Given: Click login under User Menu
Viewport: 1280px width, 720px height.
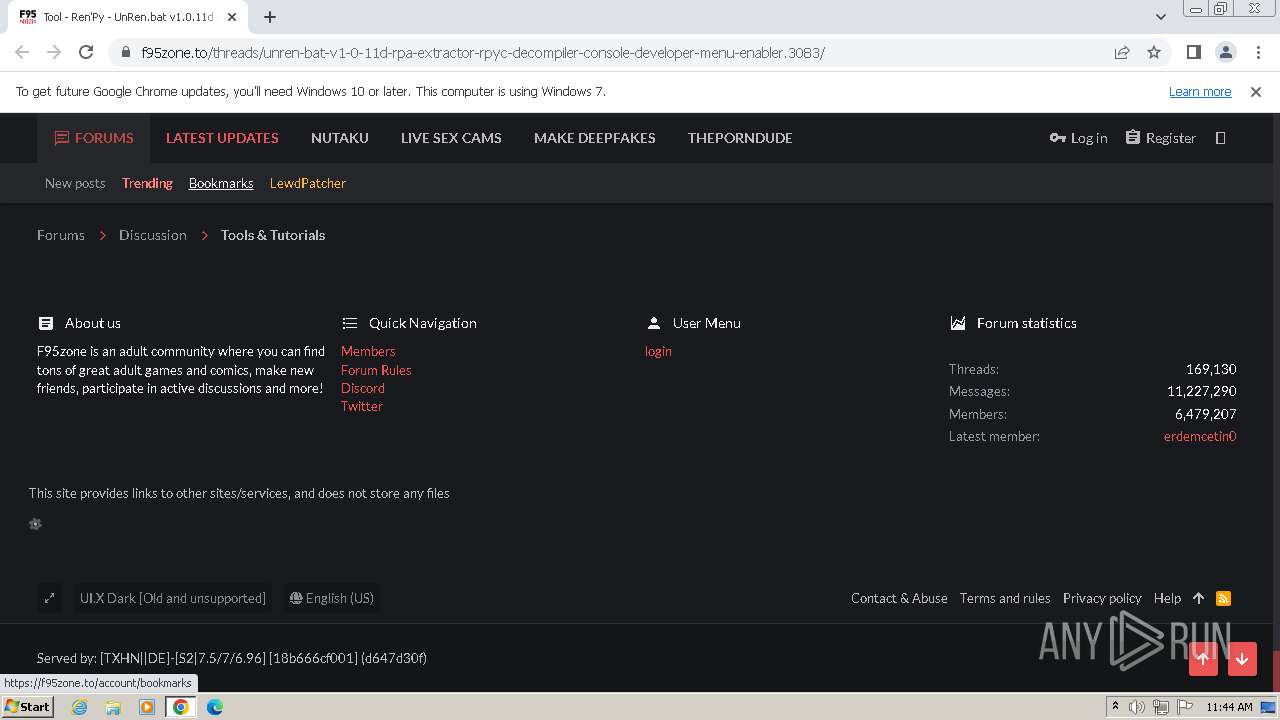Looking at the screenshot, I should click(658, 351).
